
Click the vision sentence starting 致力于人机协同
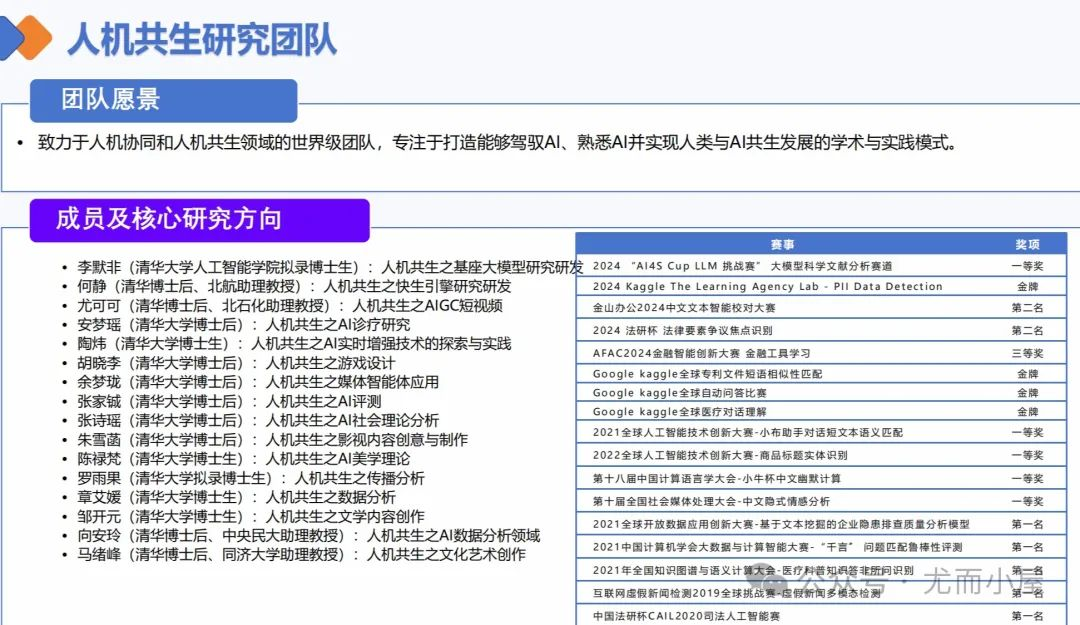[x=497, y=143]
